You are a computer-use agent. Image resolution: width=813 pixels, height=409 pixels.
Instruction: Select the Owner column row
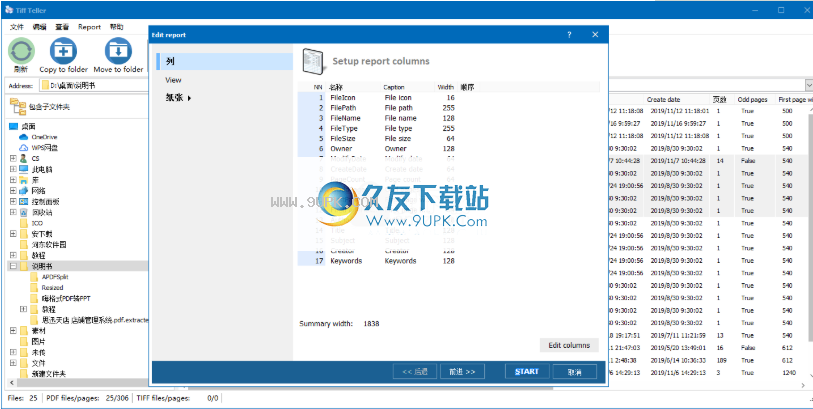(x=377, y=149)
